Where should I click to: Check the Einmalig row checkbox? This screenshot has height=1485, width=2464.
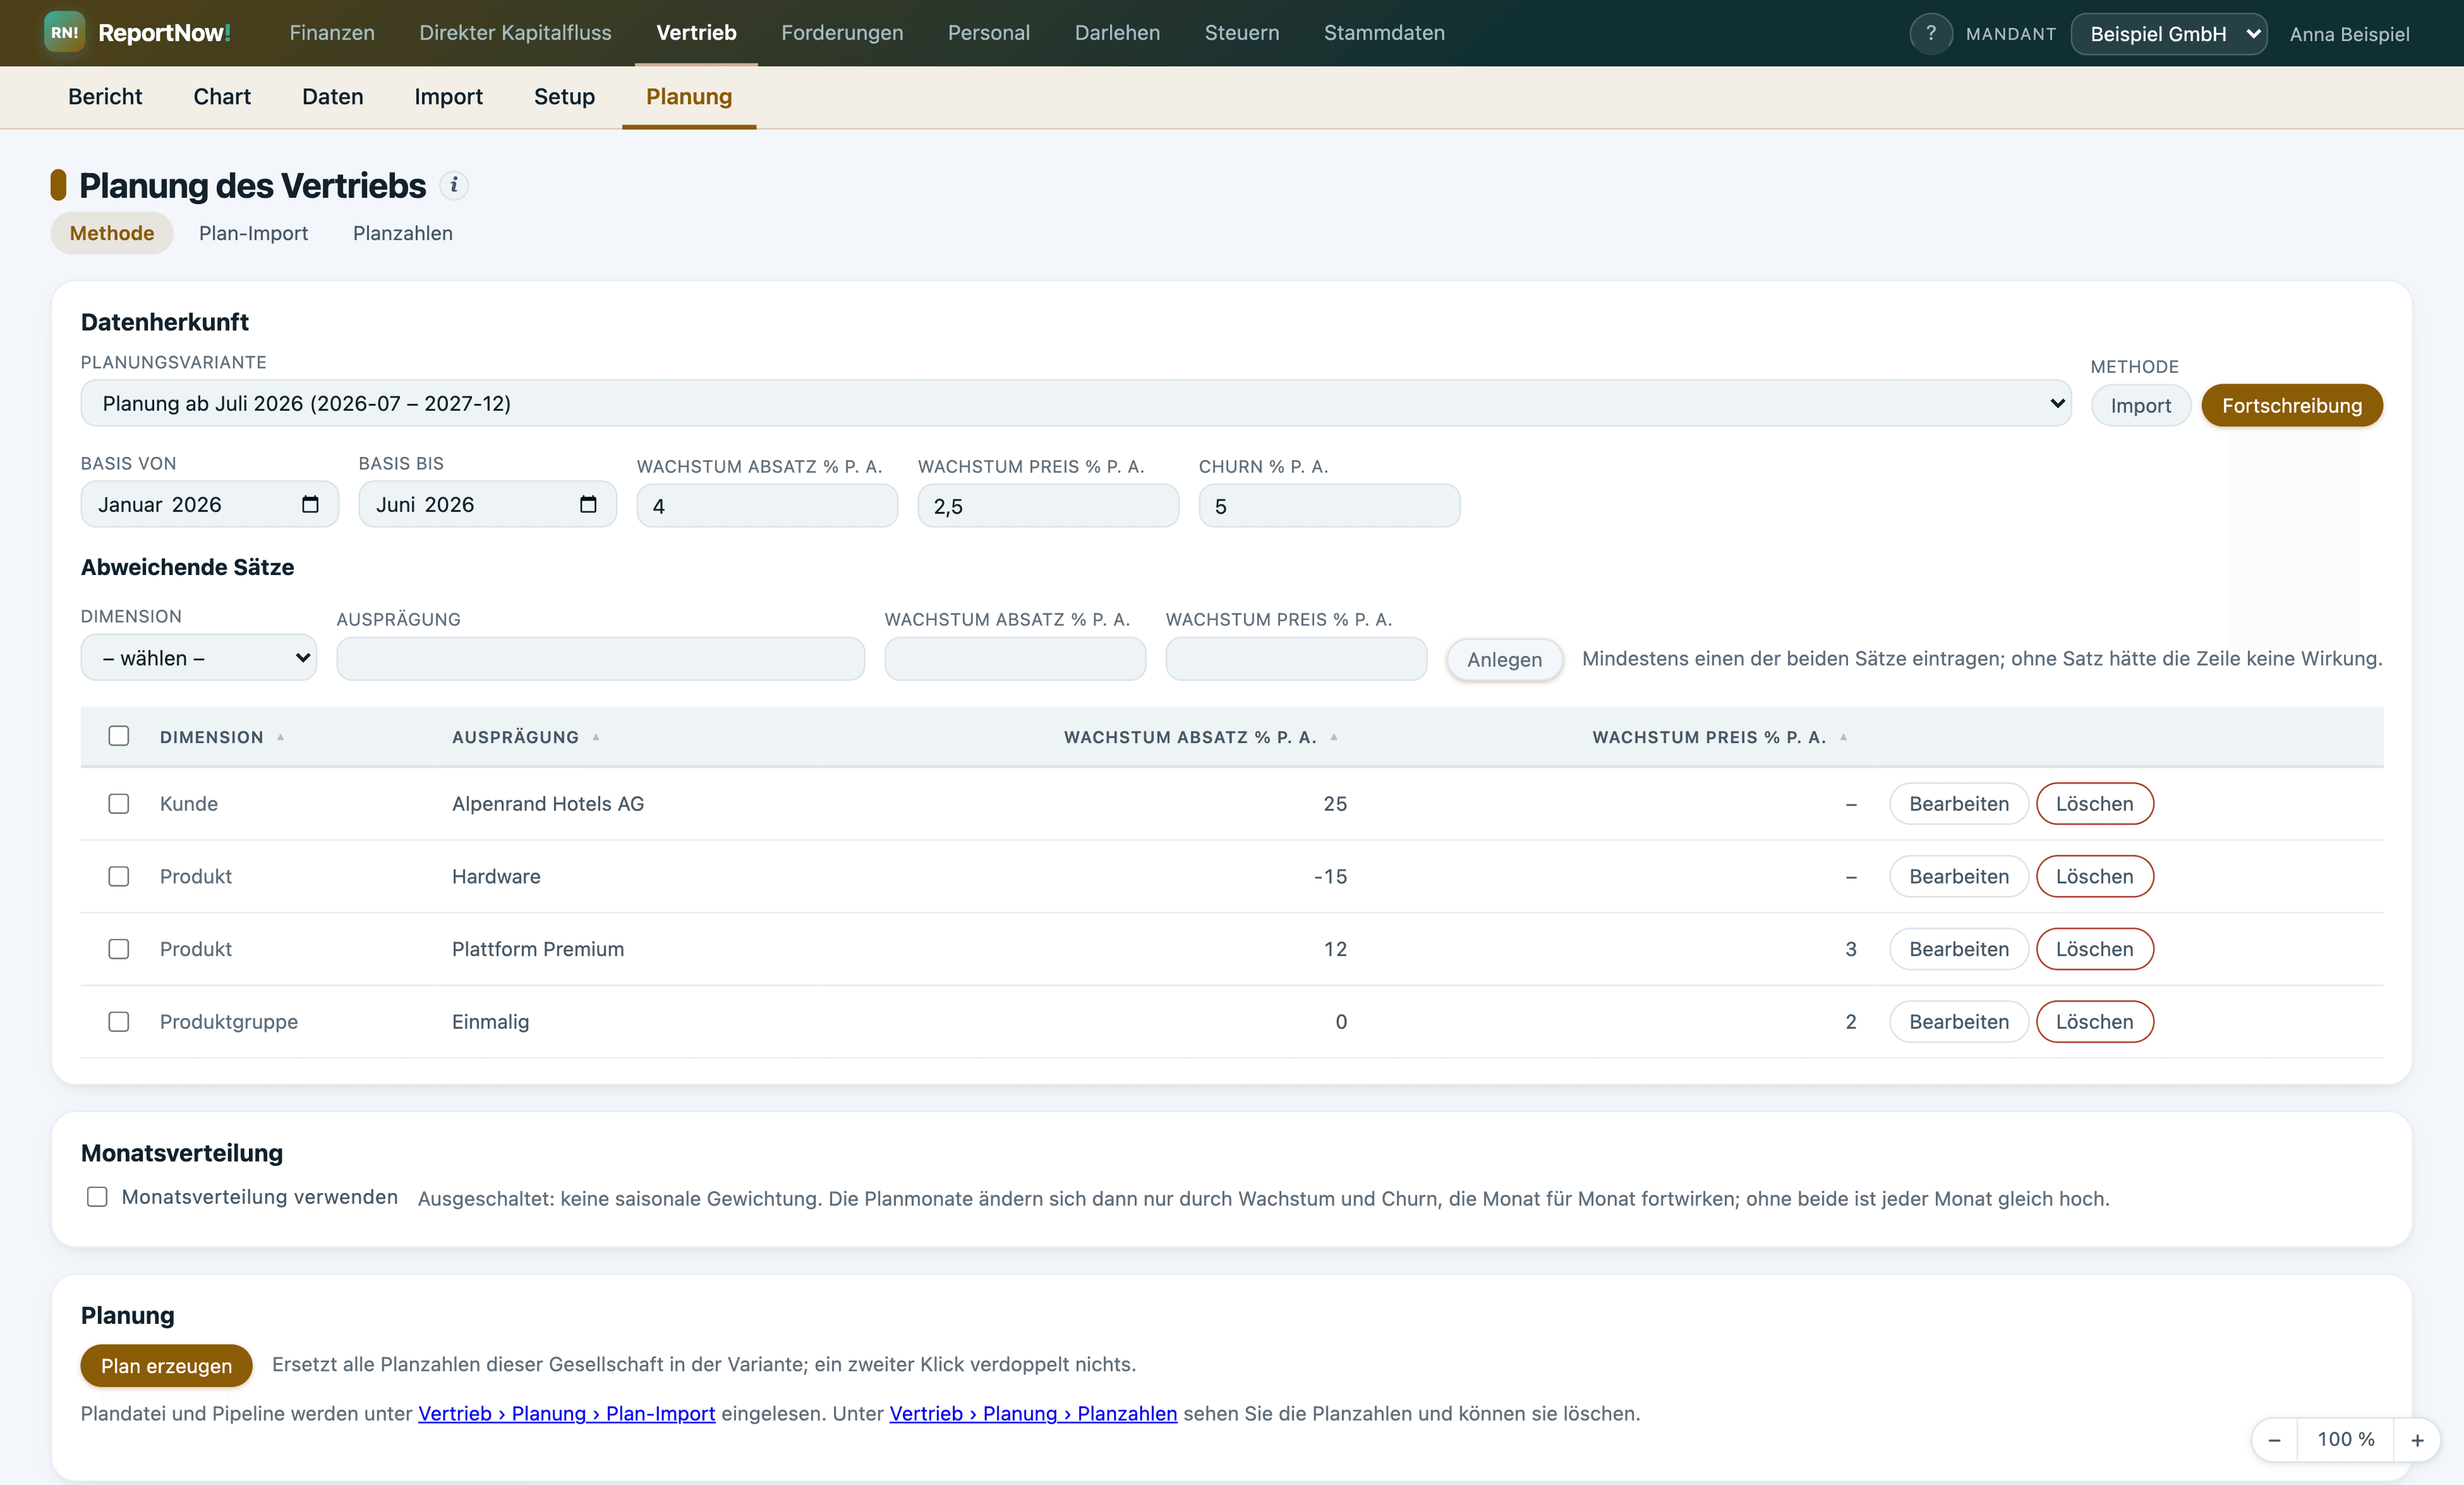tap(119, 1021)
